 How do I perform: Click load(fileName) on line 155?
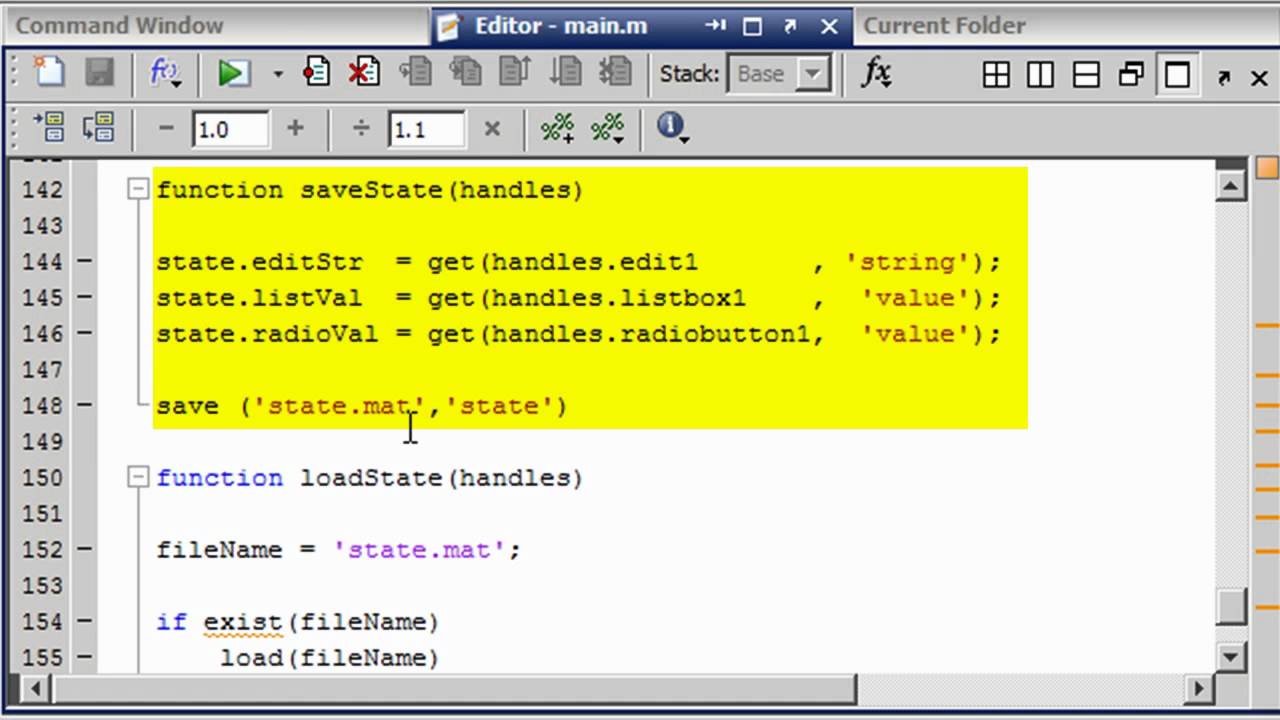(x=330, y=658)
